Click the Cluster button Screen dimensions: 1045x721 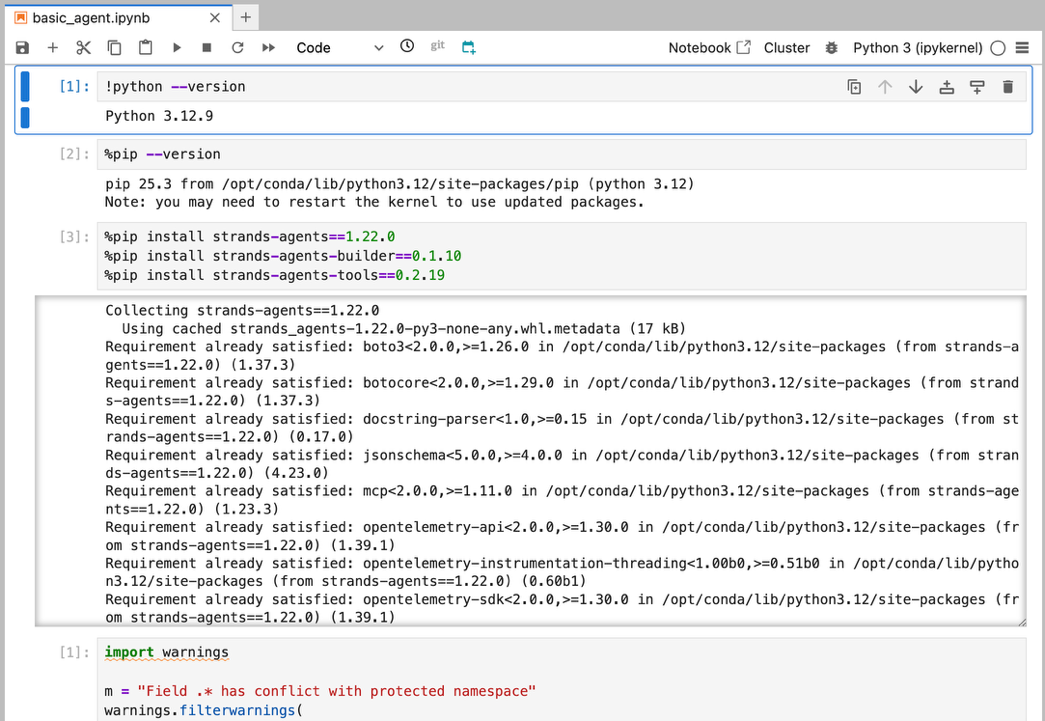786,47
